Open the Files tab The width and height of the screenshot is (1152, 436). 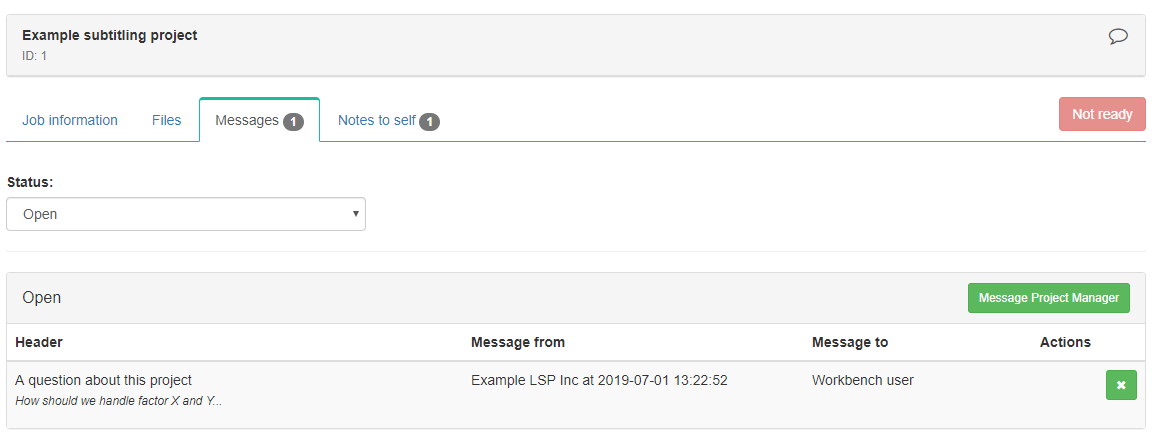[167, 120]
